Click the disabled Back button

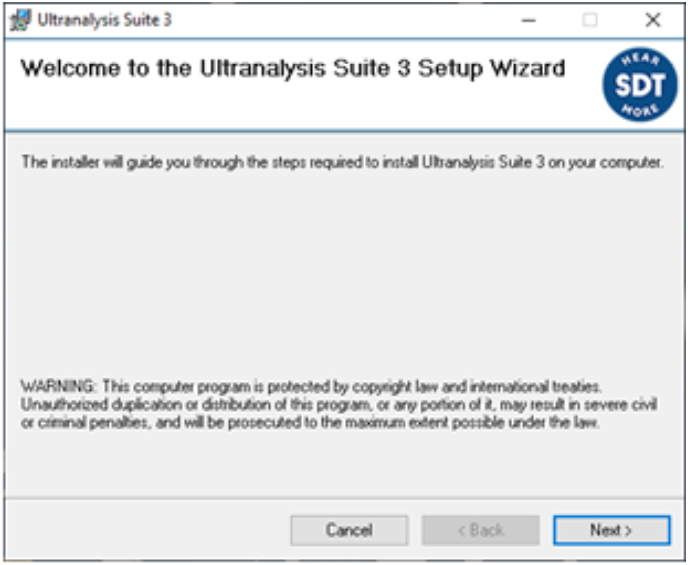(480, 530)
